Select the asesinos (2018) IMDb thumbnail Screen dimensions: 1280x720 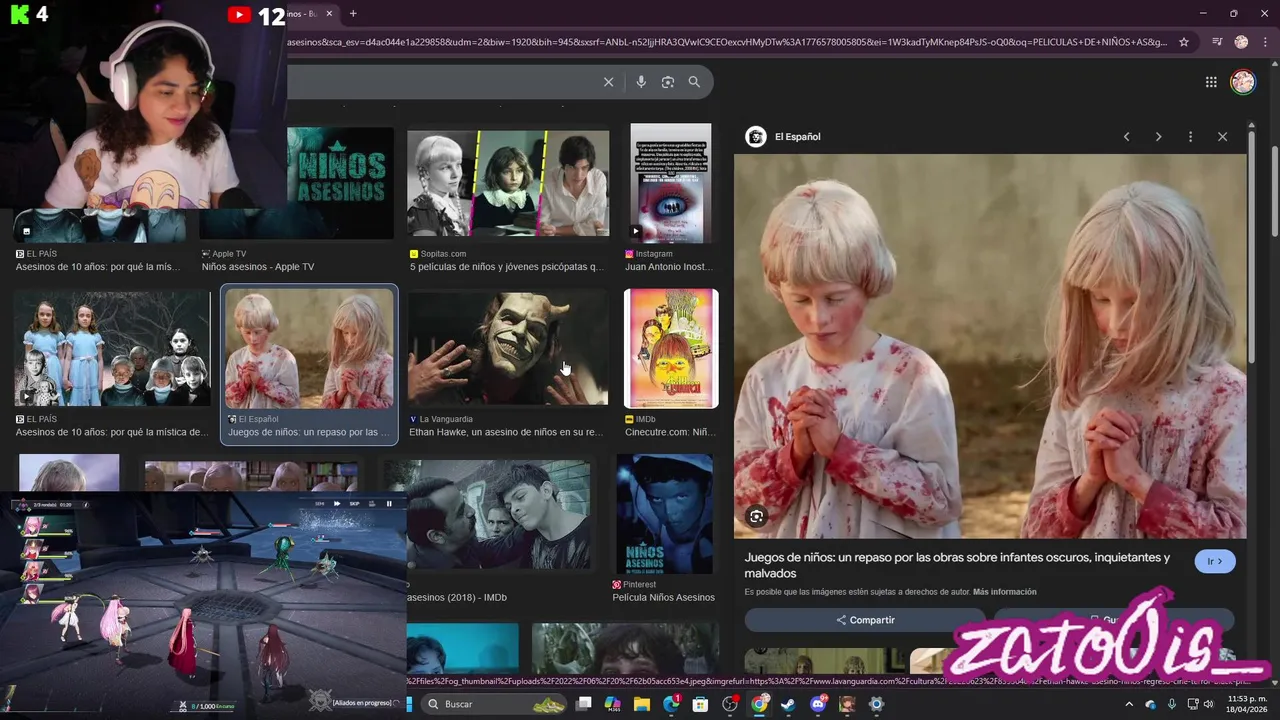click(x=488, y=514)
